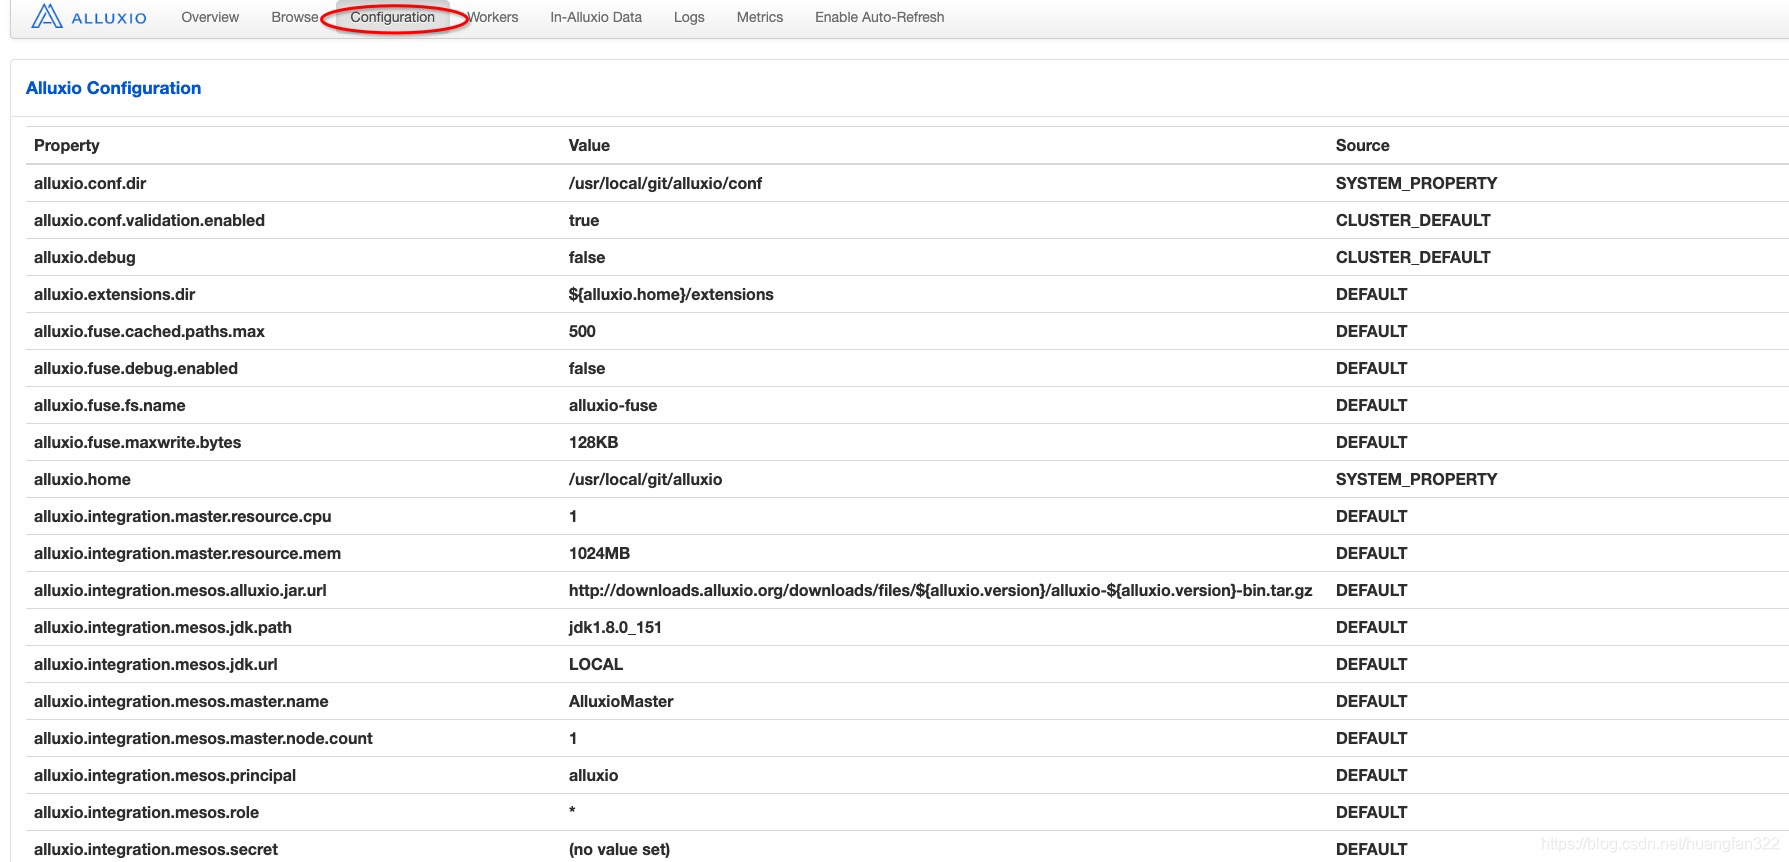The width and height of the screenshot is (1789, 862).
Task: Click the 1024MB value
Action: coord(599,553)
